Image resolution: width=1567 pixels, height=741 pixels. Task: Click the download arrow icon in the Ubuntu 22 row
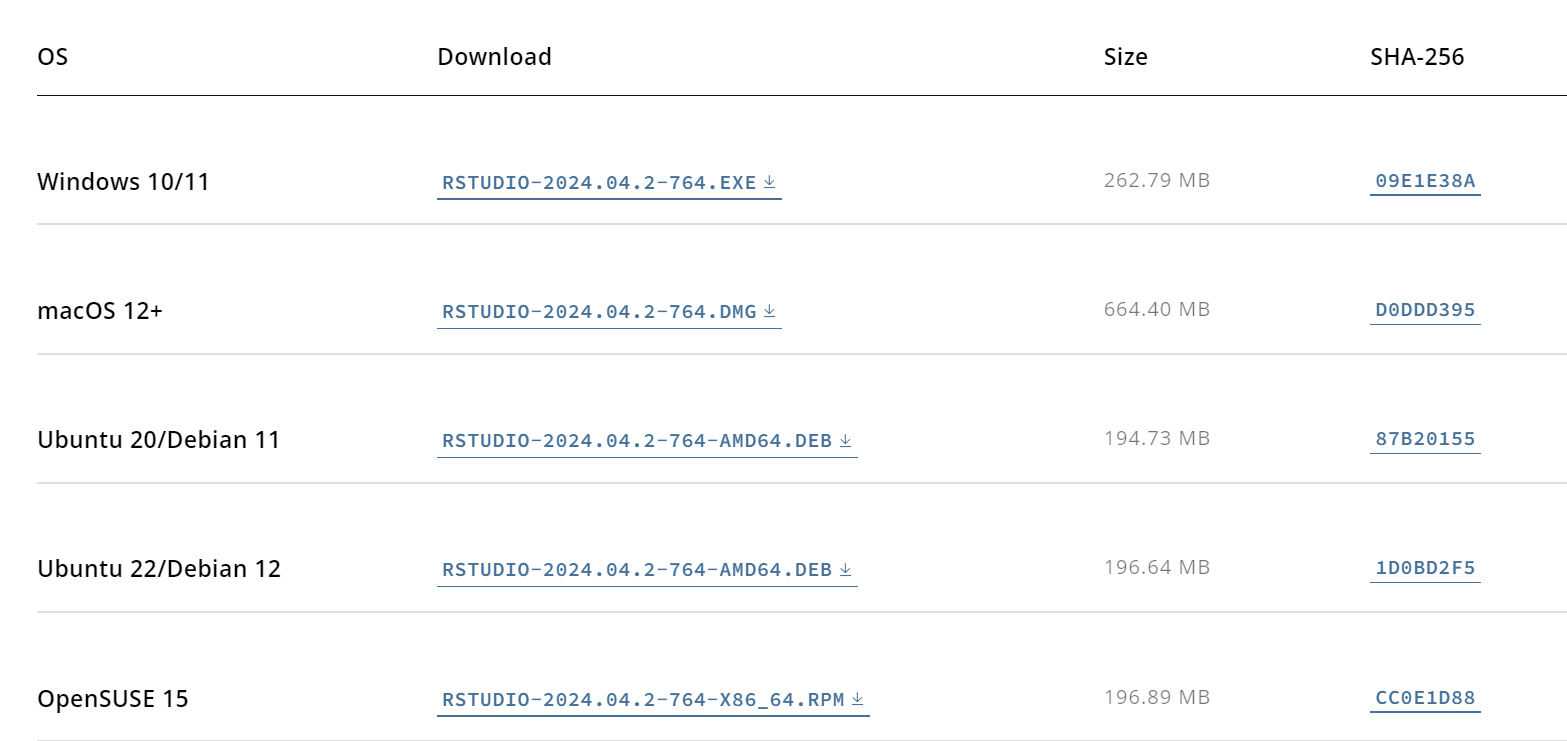click(x=845, y=569)
